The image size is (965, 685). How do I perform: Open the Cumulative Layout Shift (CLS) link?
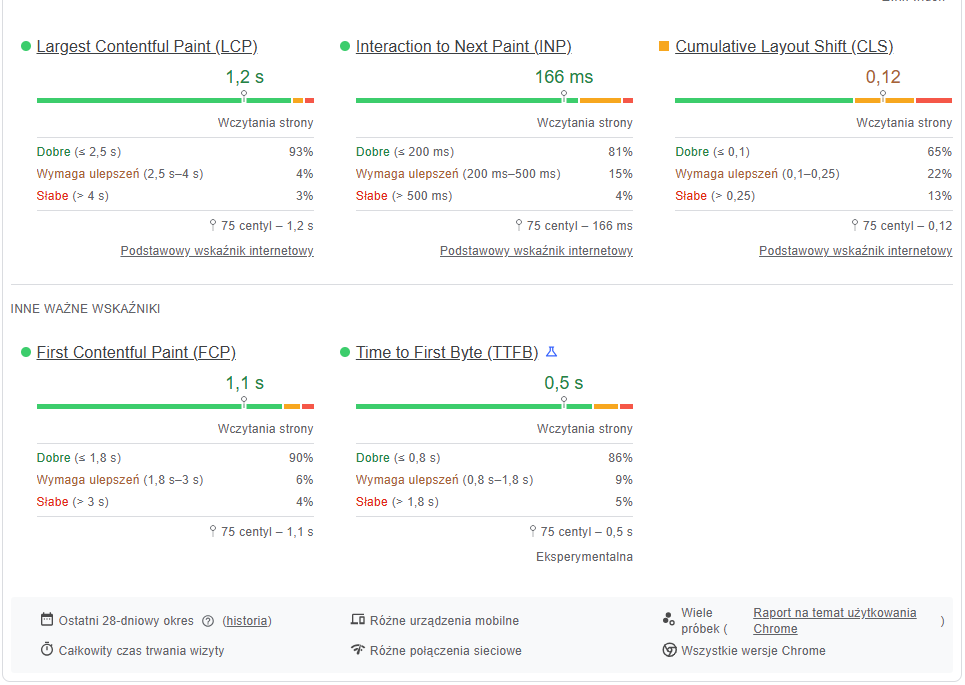pyautogui.click(x=784, y=47)
